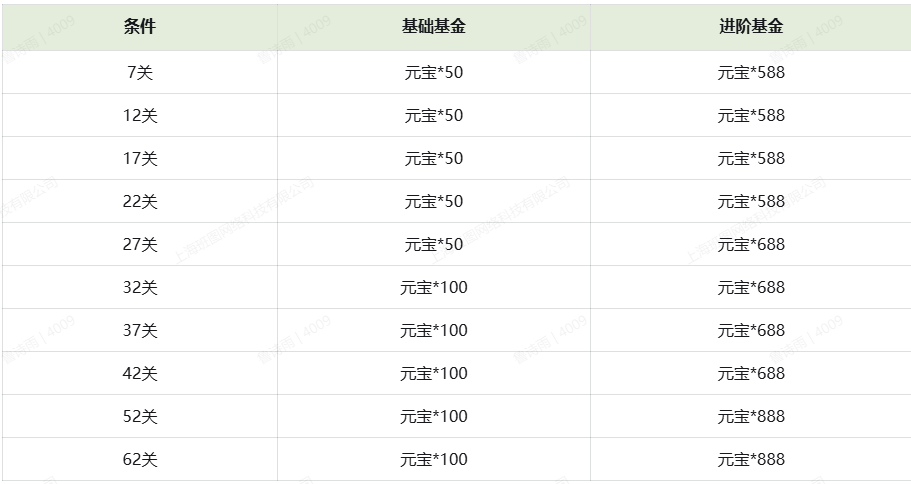The image size is (911, 484).
Task: Select 元宝*888 in the 52关 row
Action: pos(751,417)
